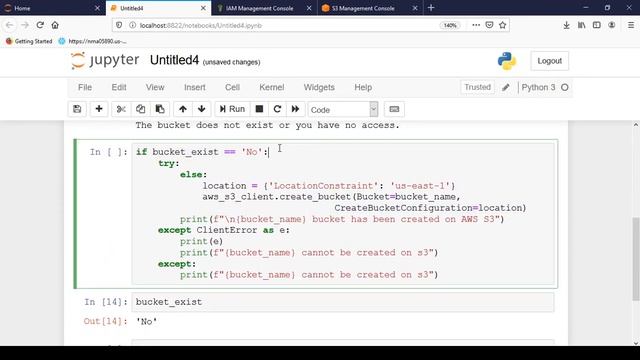
Task: Click the pencil edit mode icon
Action: click(x=506, y=87)
